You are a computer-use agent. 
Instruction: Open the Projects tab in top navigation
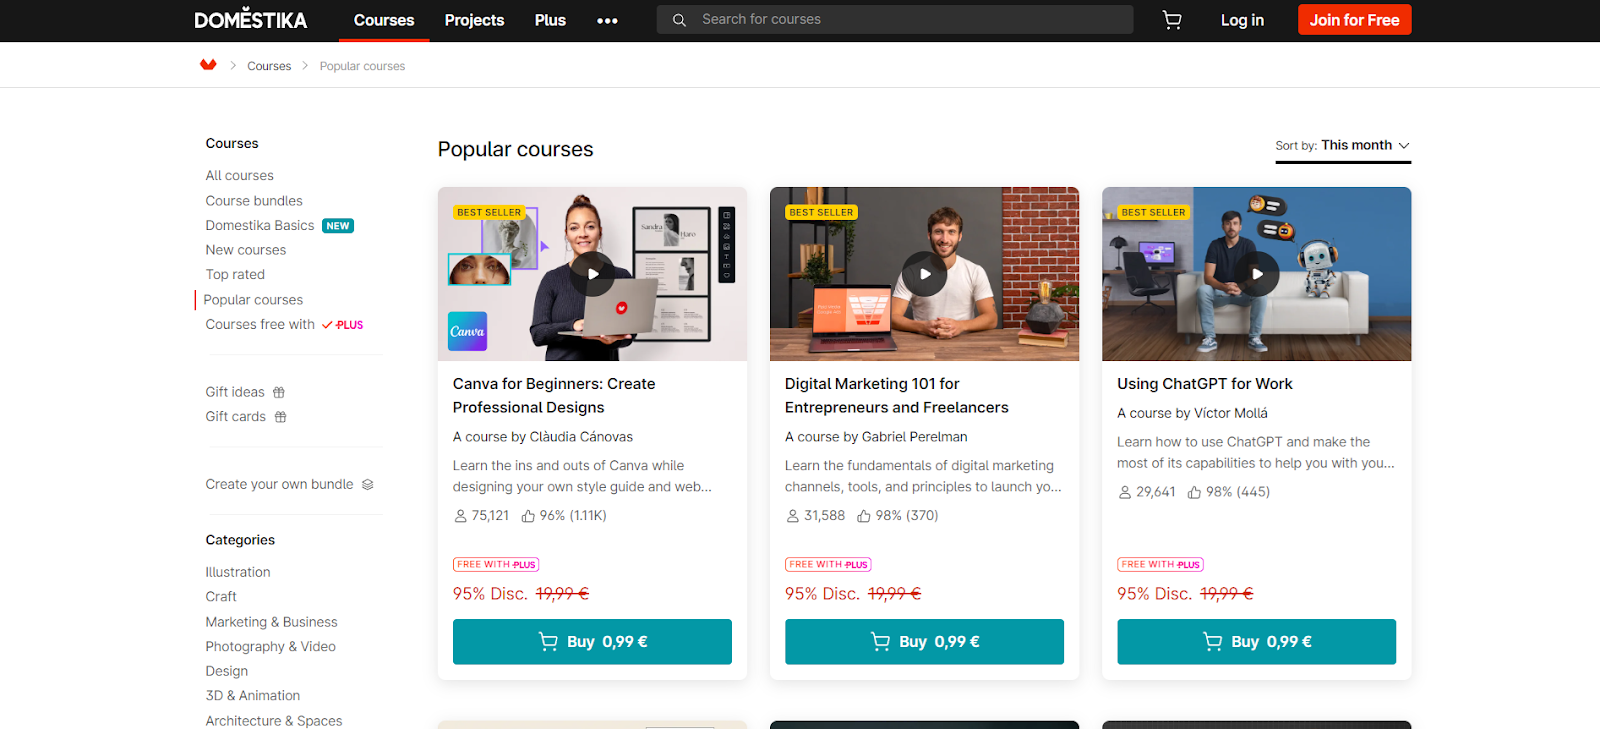coord(474,20)
